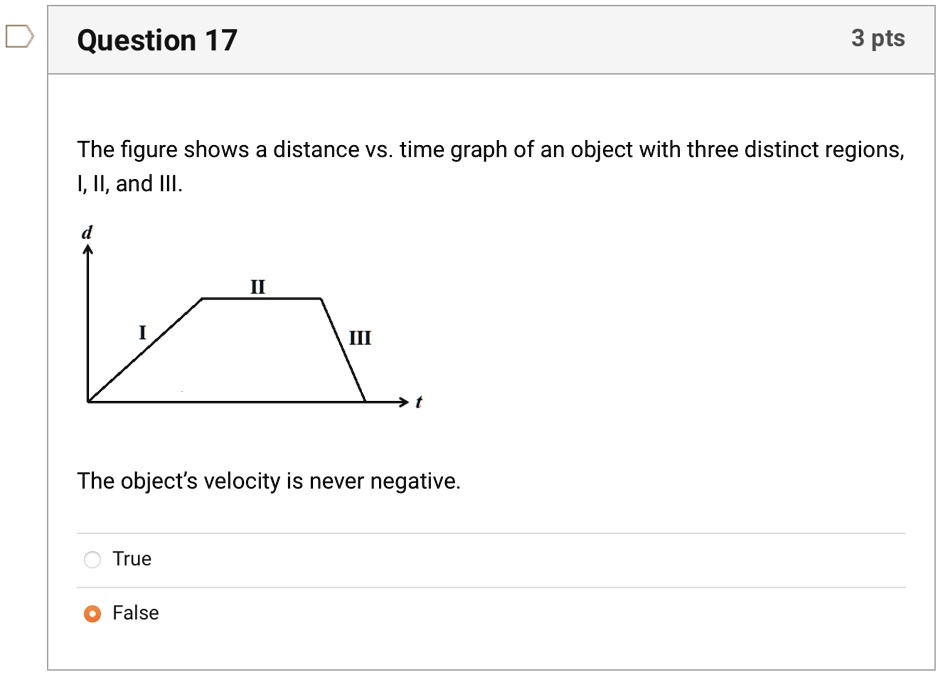Click the sloped line in region III
This screenshot has width=940, height=675.
pos(345,350)
